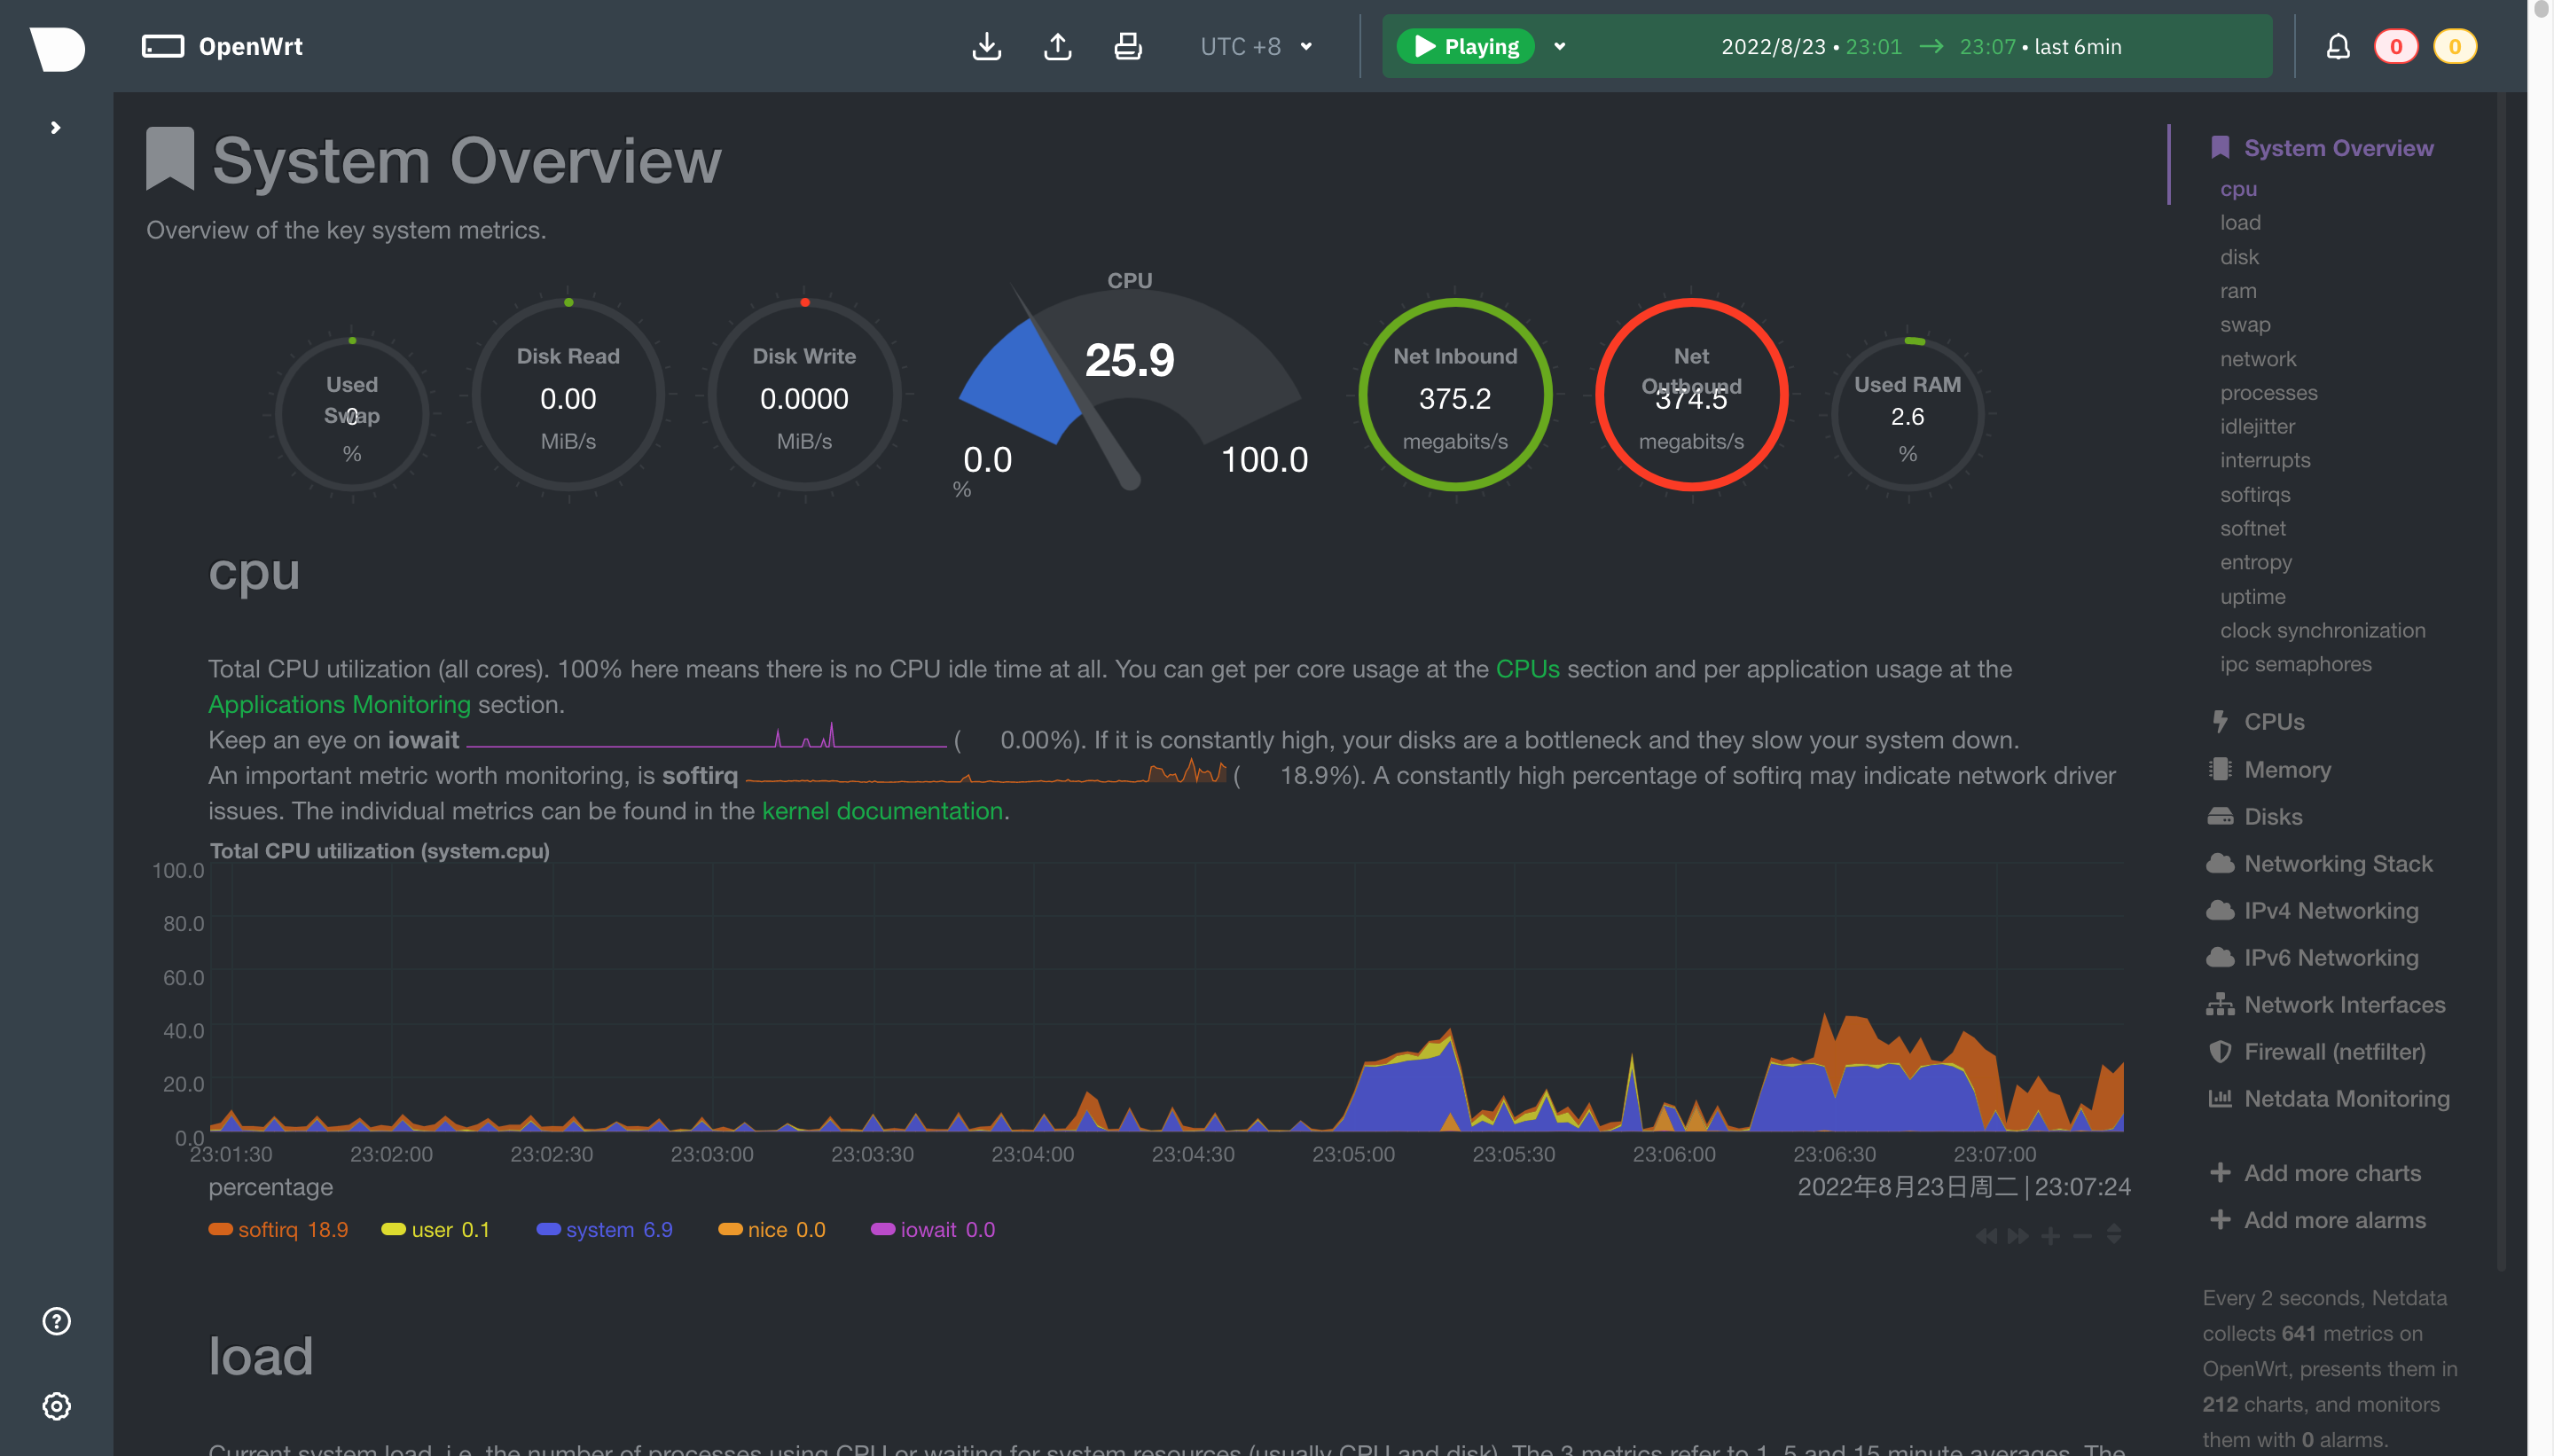Open the help panel
Screen dimensions: 2554x1456
pos(56,1321)
